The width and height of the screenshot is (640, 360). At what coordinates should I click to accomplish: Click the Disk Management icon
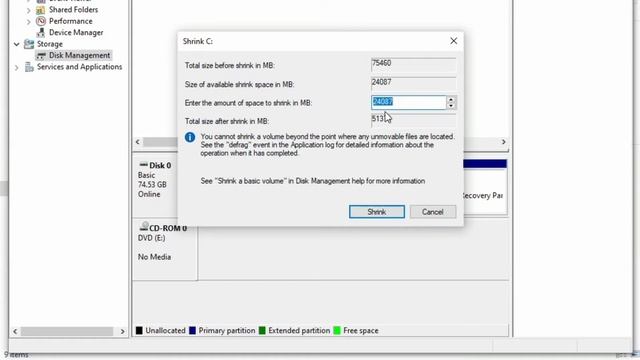[x=41, y=55]
